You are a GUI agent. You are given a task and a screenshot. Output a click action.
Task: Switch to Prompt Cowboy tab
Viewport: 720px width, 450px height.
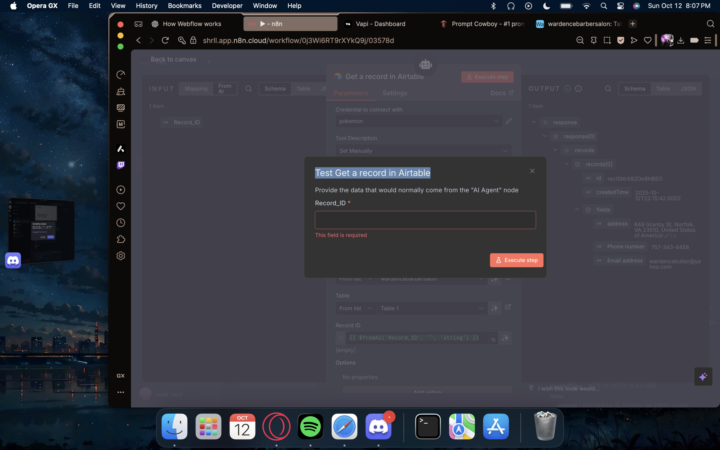point(482,24)
